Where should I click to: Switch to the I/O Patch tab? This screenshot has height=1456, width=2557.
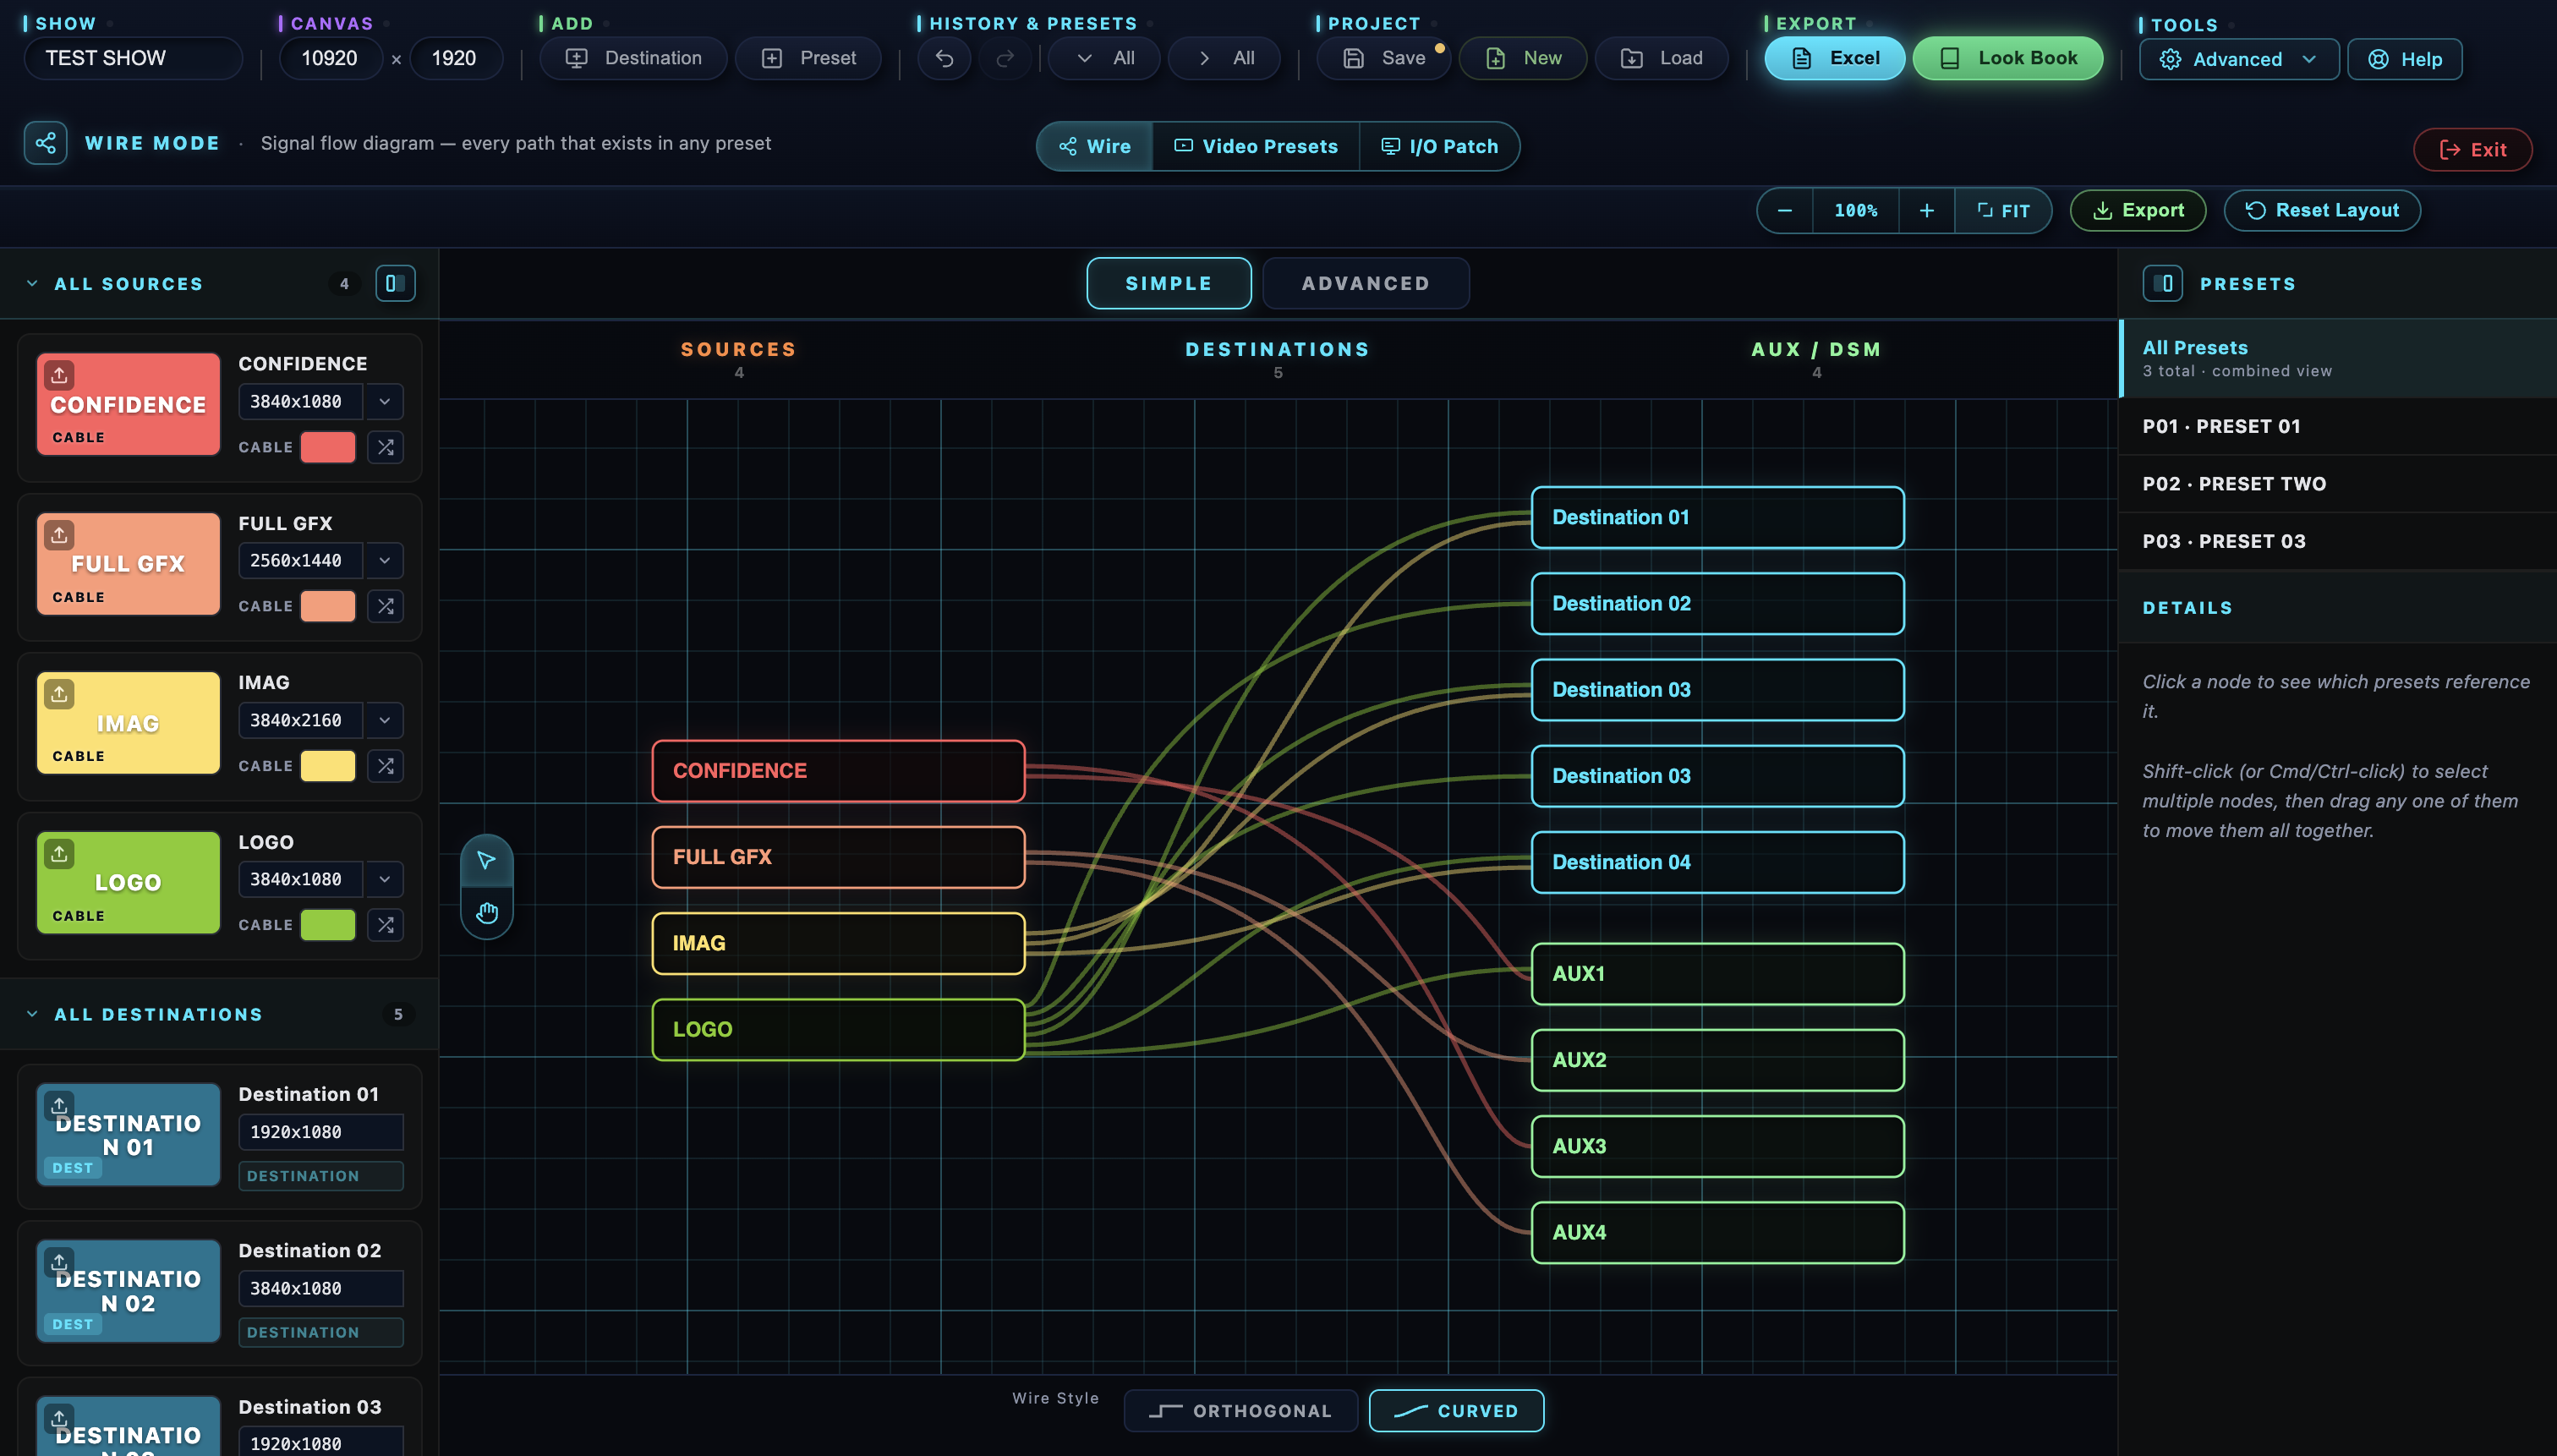click(1439, 146)
